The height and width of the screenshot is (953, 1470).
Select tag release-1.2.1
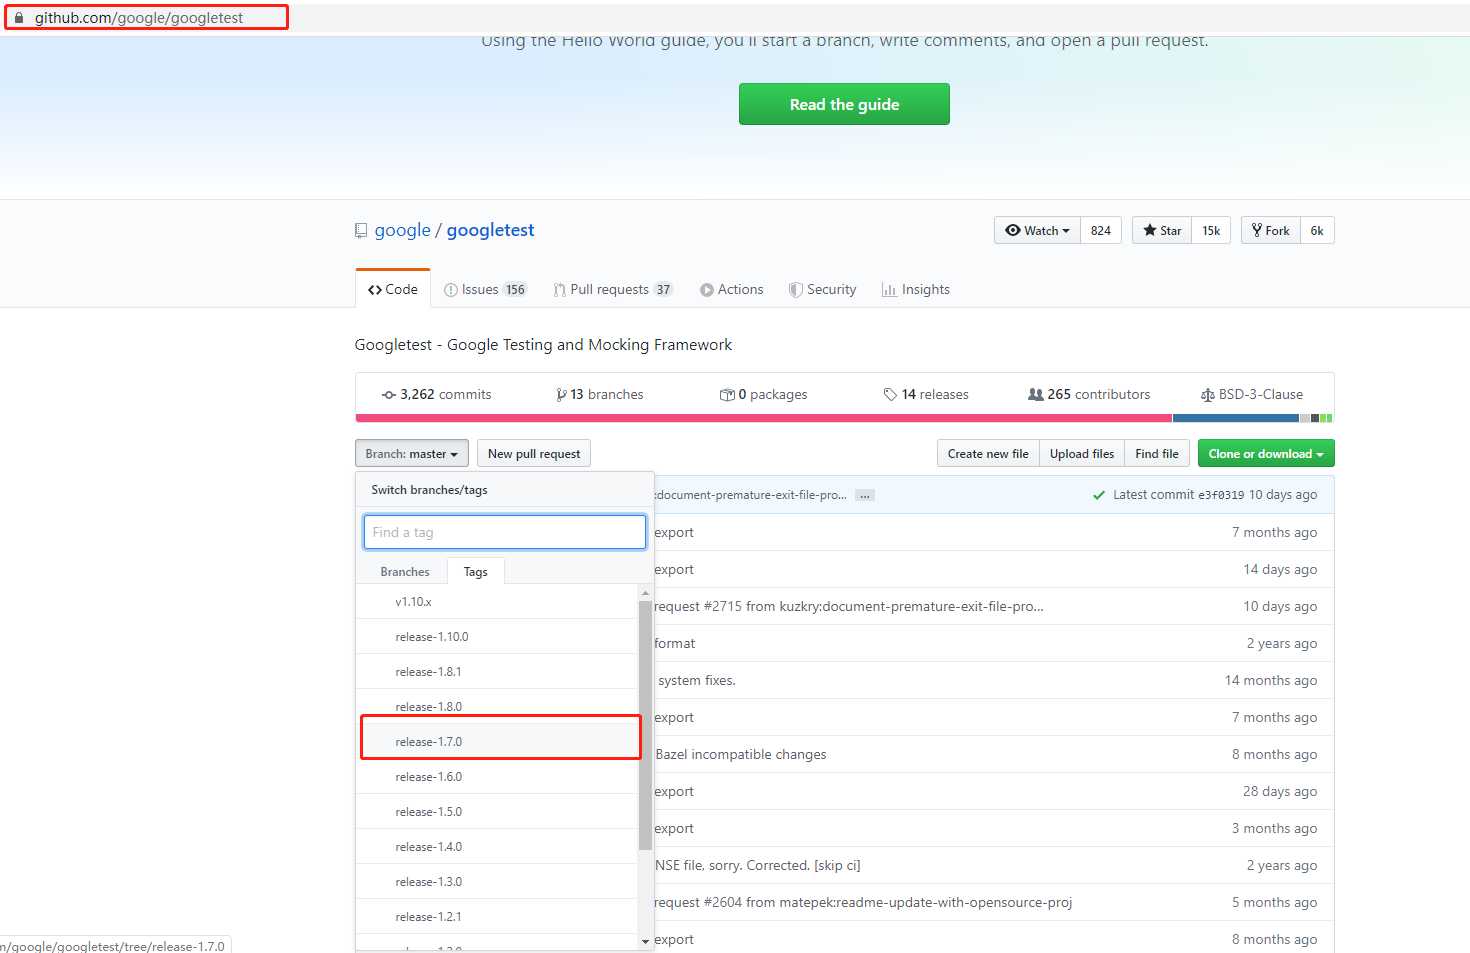click(x=497, y=916)
